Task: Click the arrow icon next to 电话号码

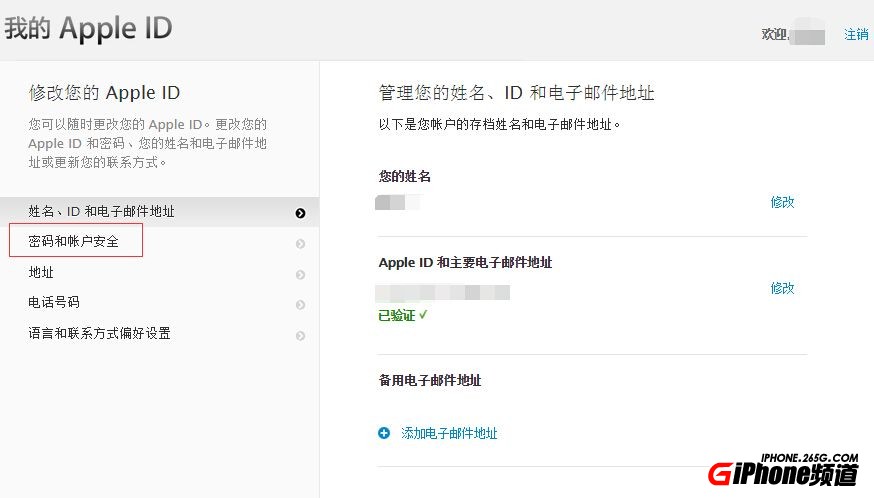Action: [300, 304]
